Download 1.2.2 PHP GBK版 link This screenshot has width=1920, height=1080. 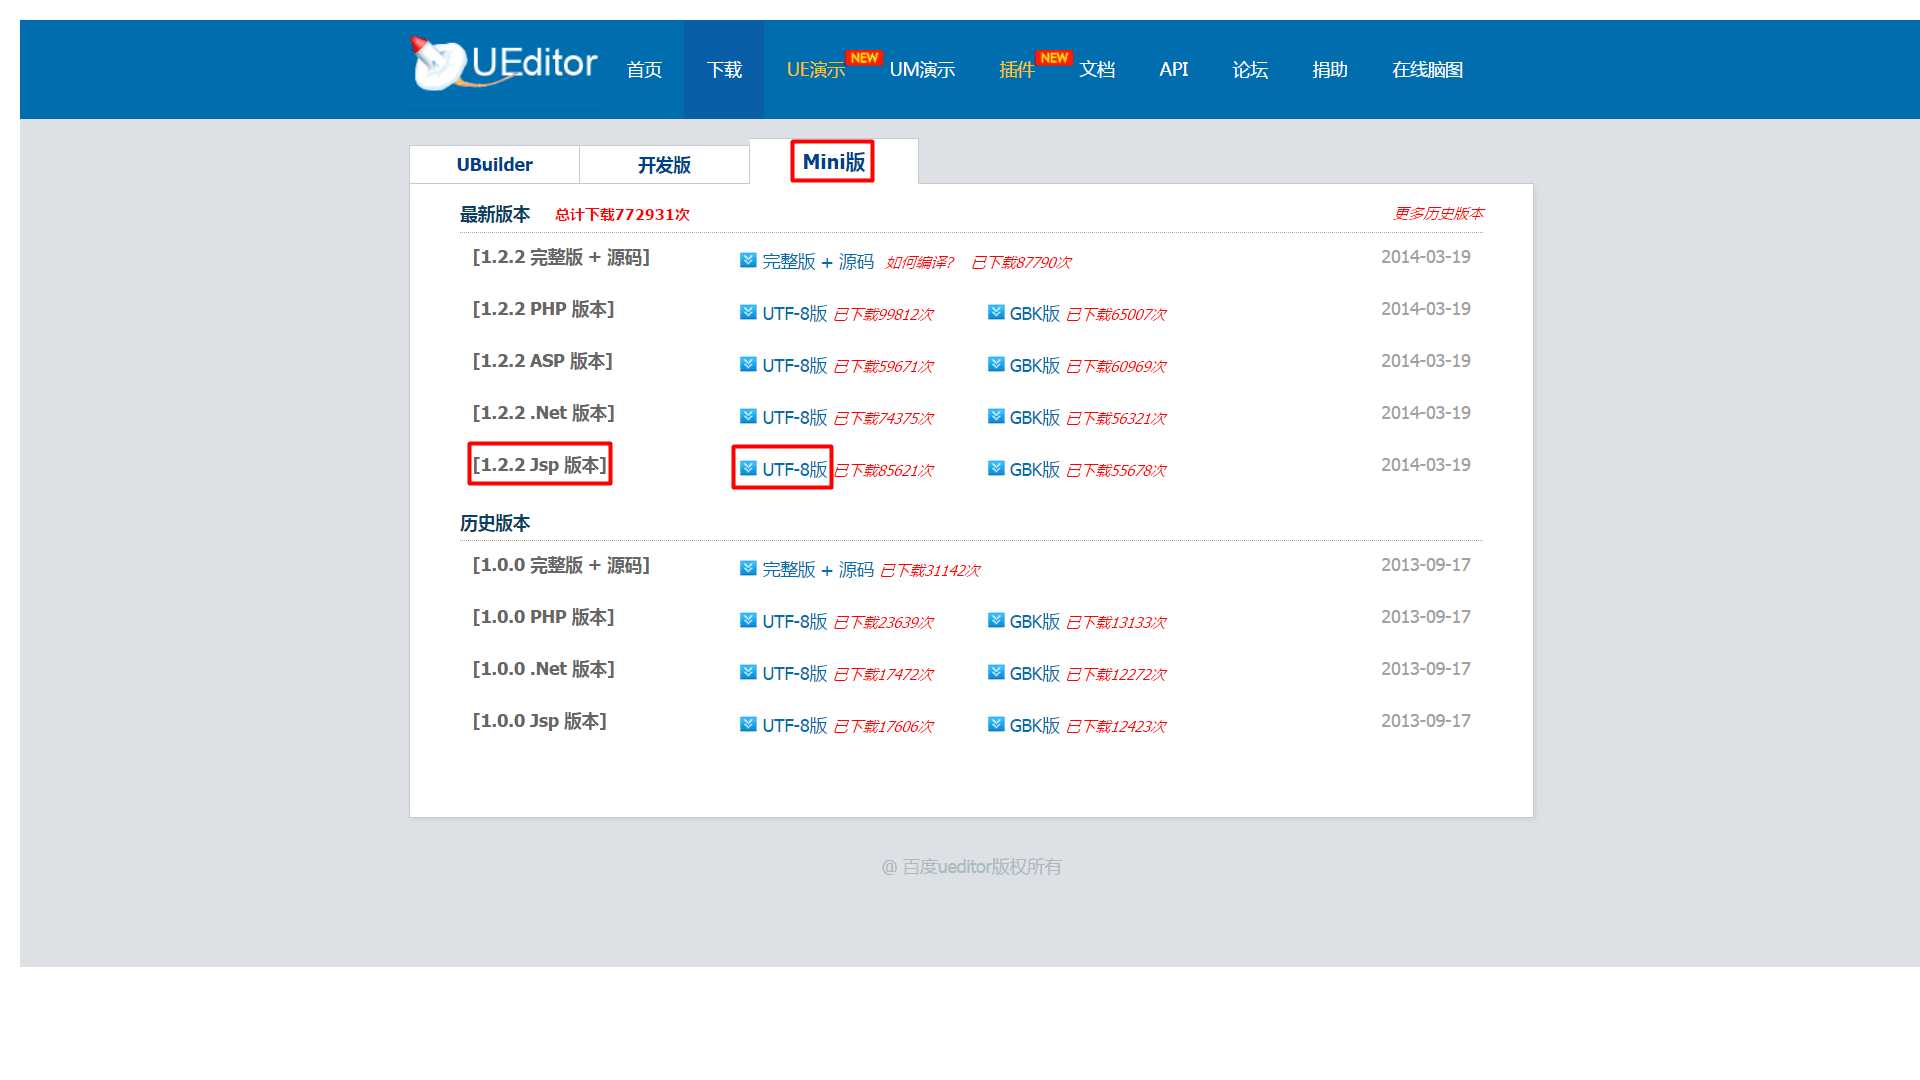pos(1034,314)
